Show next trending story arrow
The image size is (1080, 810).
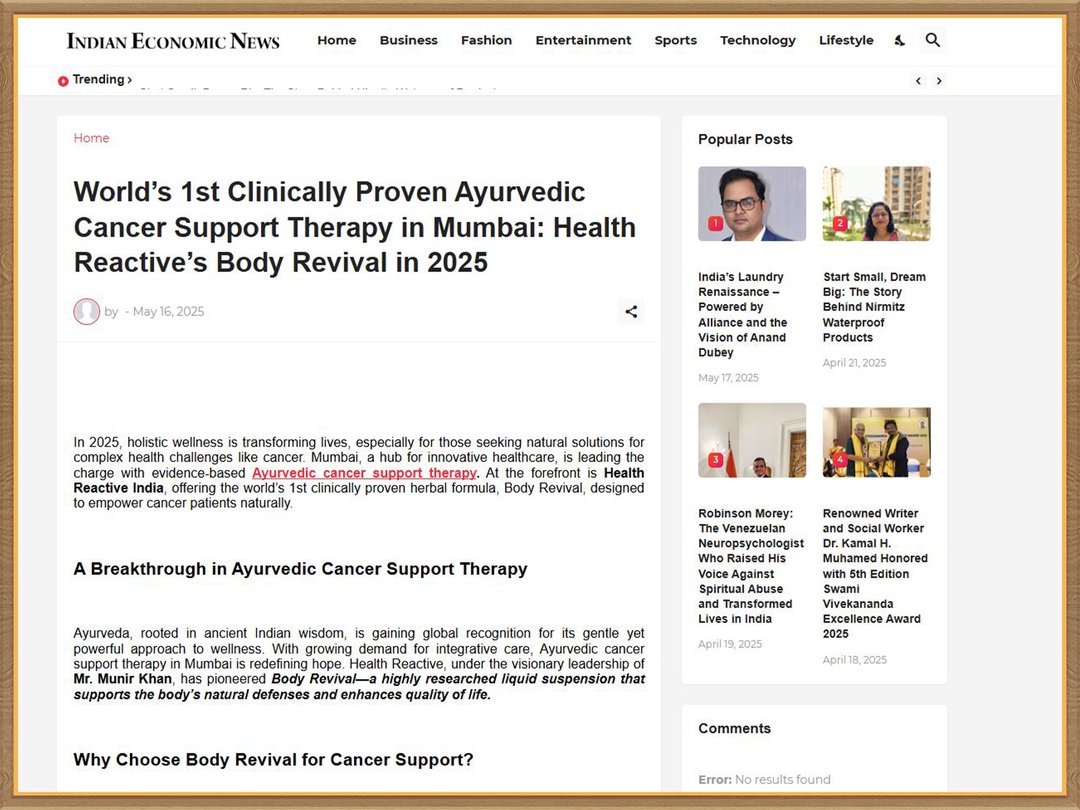tap(939, 81)
